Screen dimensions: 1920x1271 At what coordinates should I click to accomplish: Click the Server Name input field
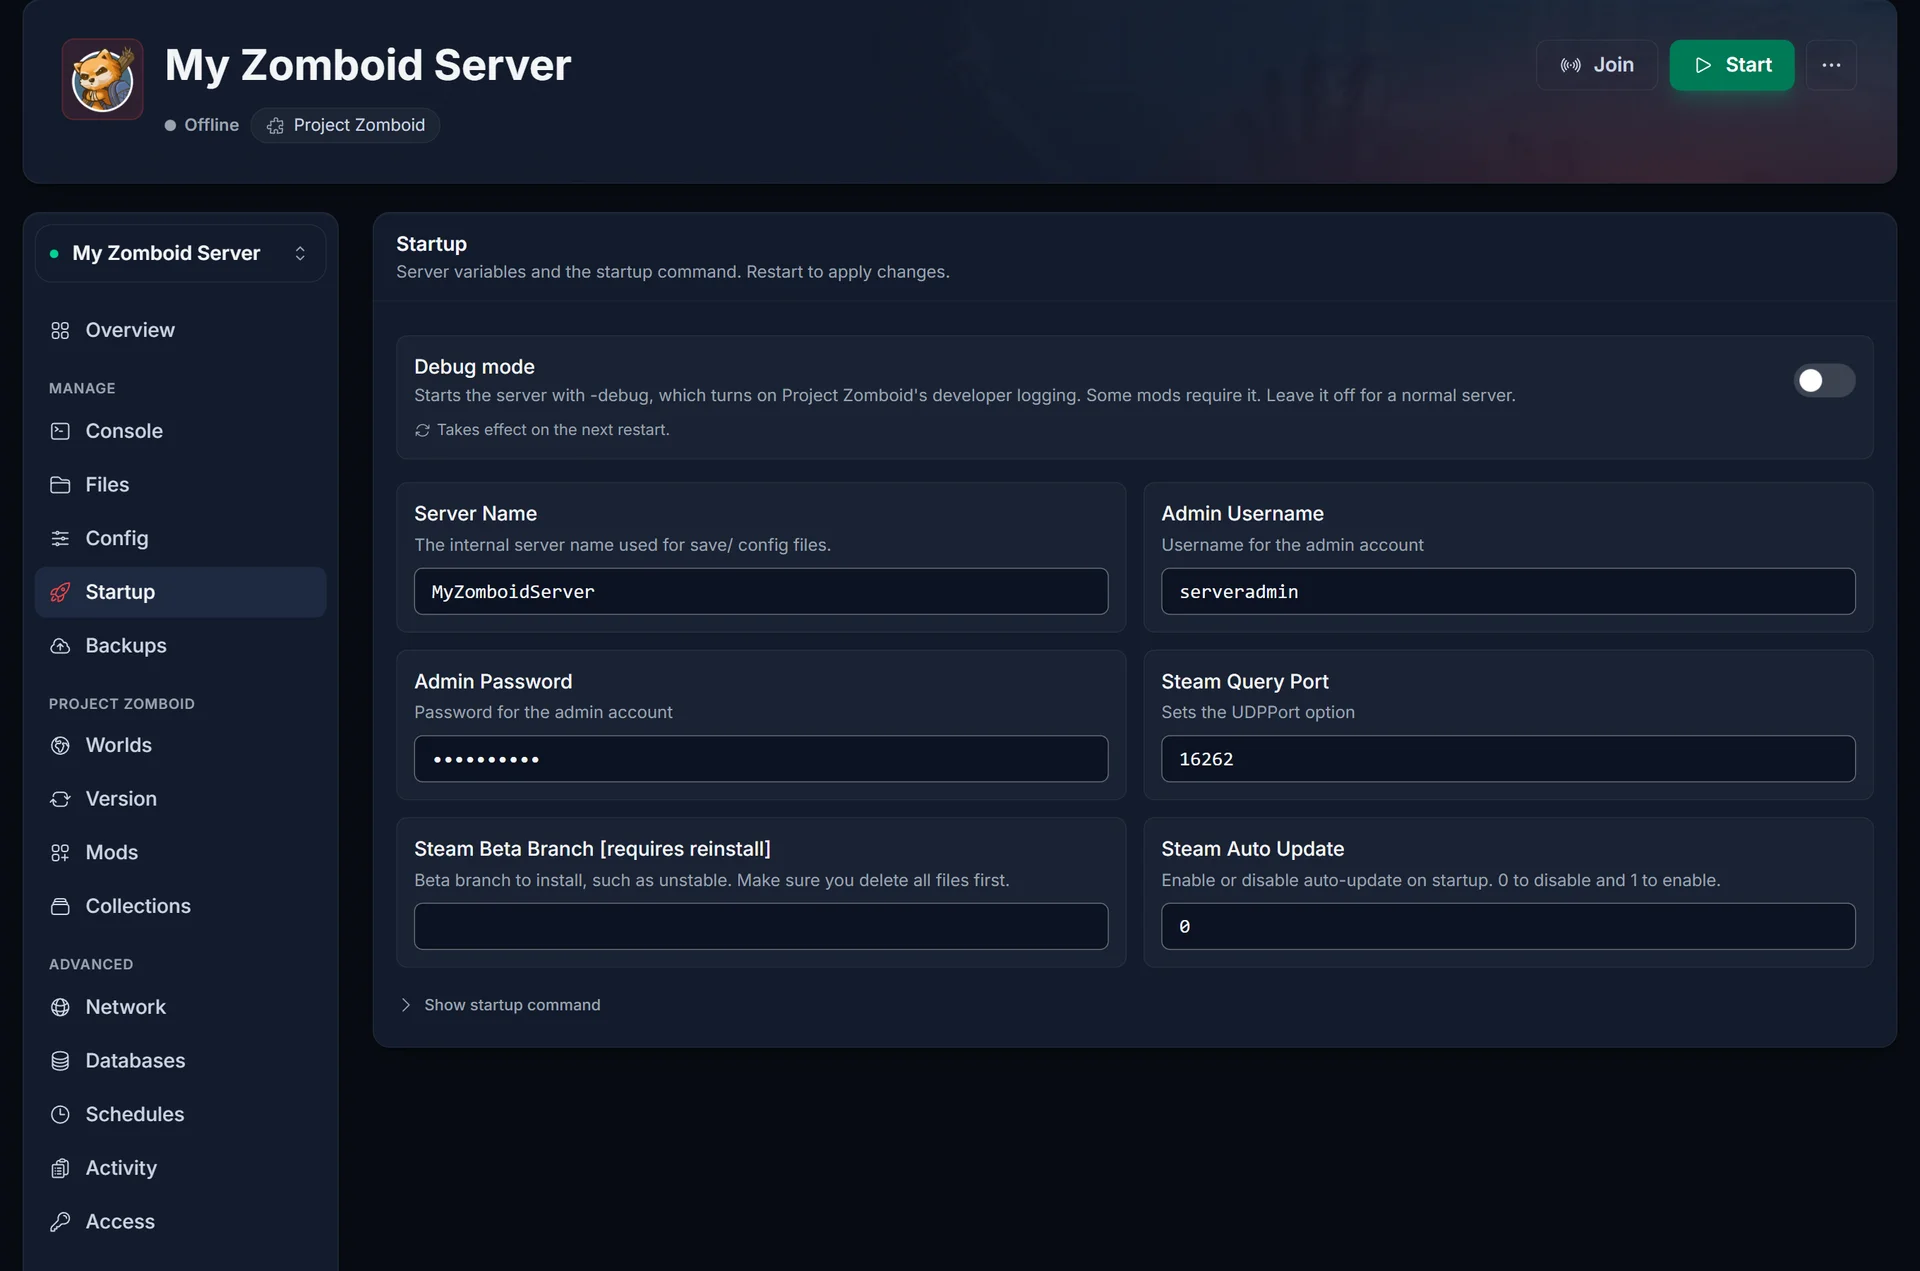760,592
